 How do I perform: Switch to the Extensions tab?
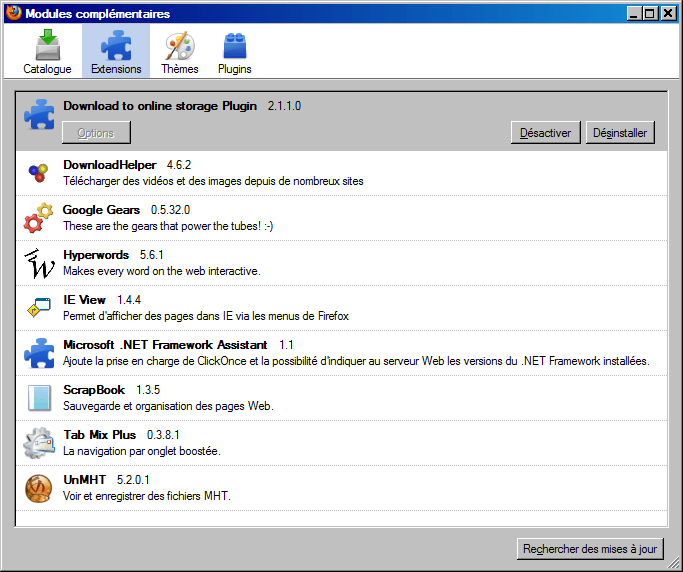pyautogui.click(x=116, y=51)
